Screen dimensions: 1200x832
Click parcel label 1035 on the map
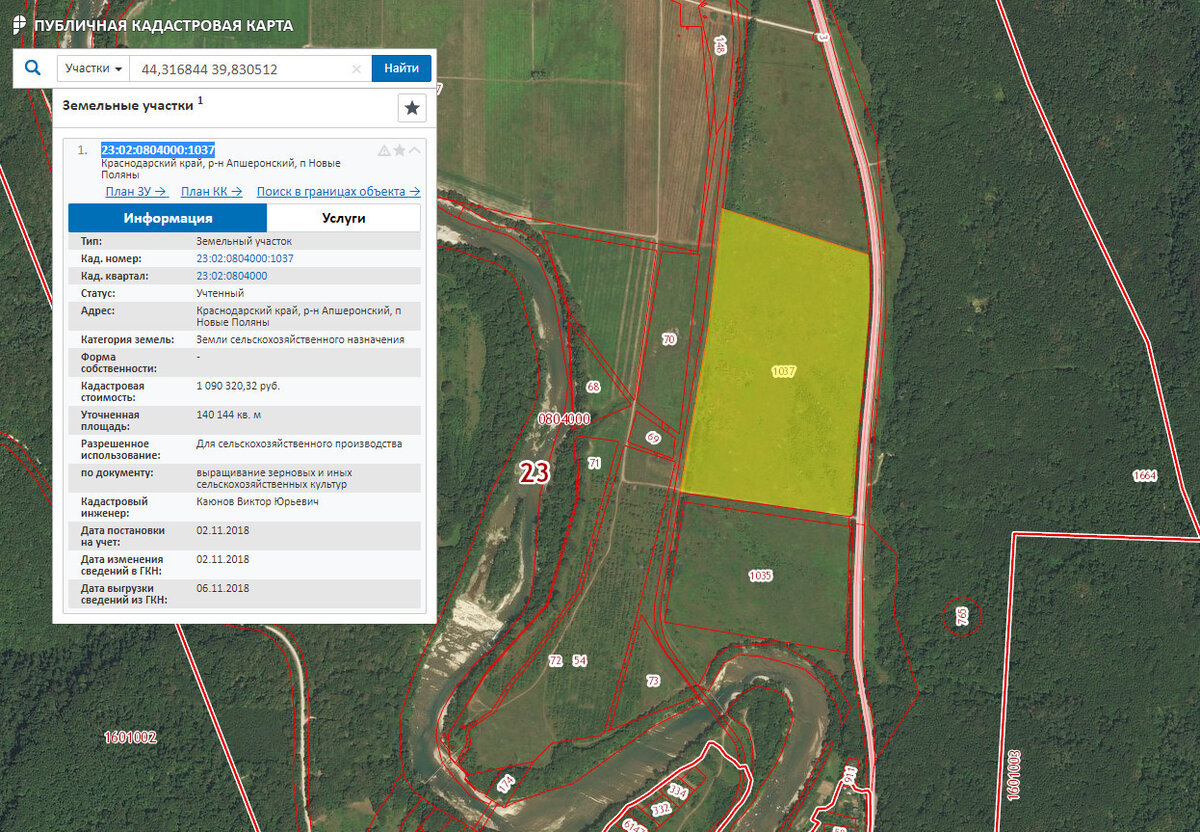click(x=760, y=576)
